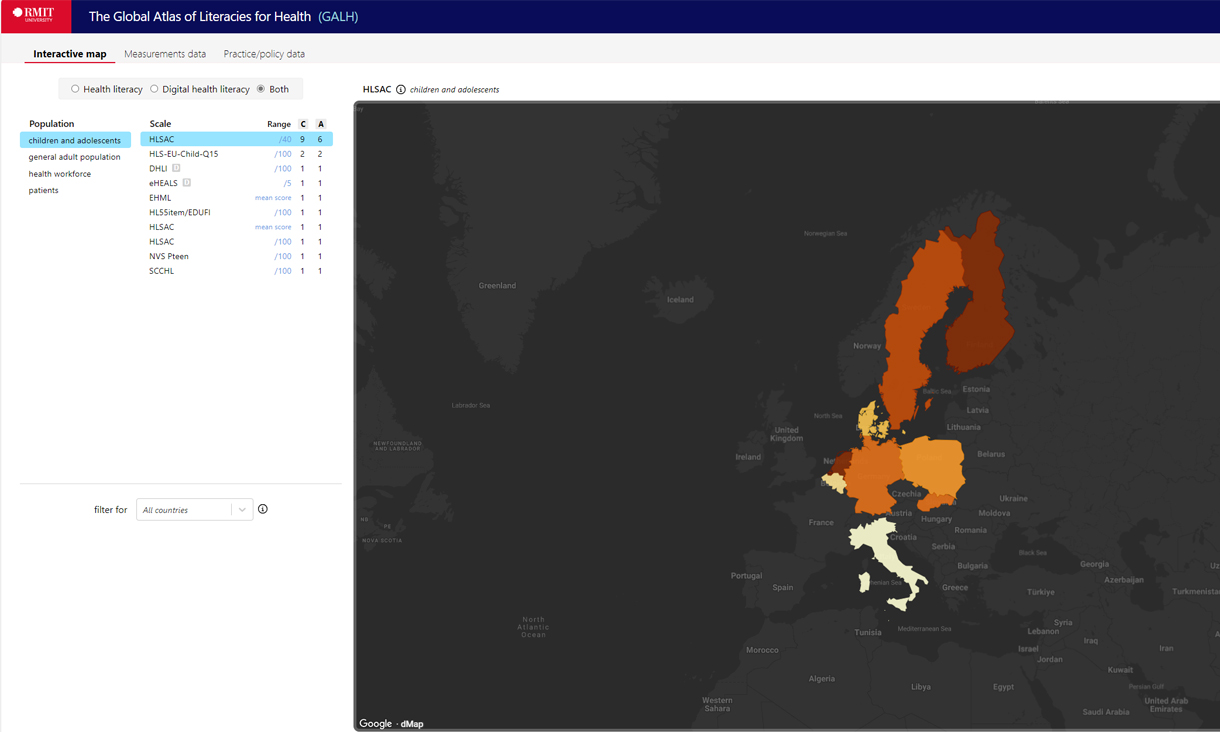This screenshot has width=1220, height=732.
Task: Click the D badge next to eHEALS scale
Action: pyautogui.click(x=187, y=183)
